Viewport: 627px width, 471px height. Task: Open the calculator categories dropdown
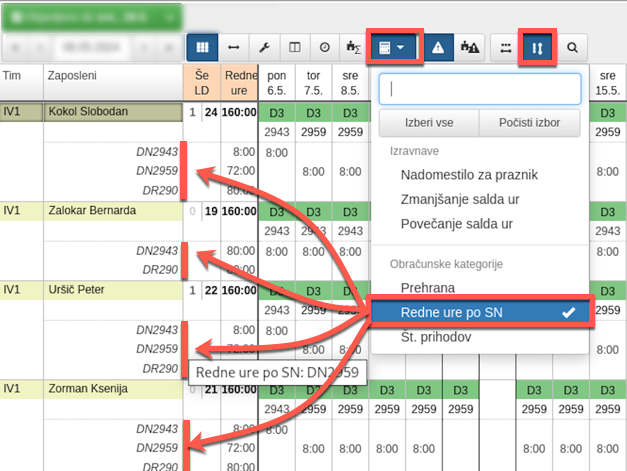(392, 48)
